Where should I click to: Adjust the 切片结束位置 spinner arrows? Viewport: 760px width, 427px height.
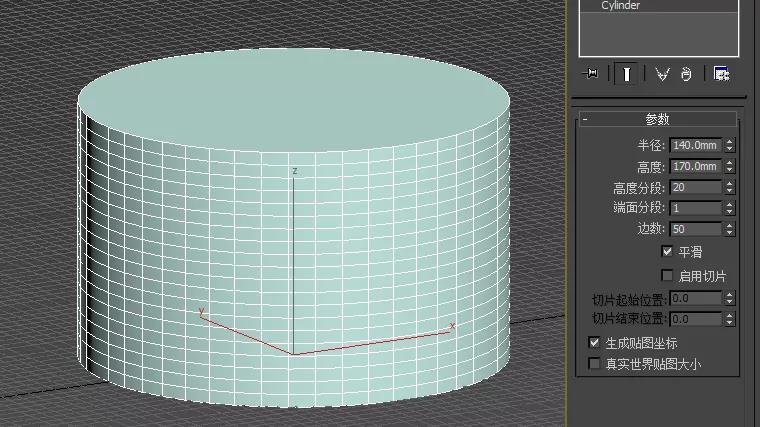pyautogui.click(x=729, y=319)
